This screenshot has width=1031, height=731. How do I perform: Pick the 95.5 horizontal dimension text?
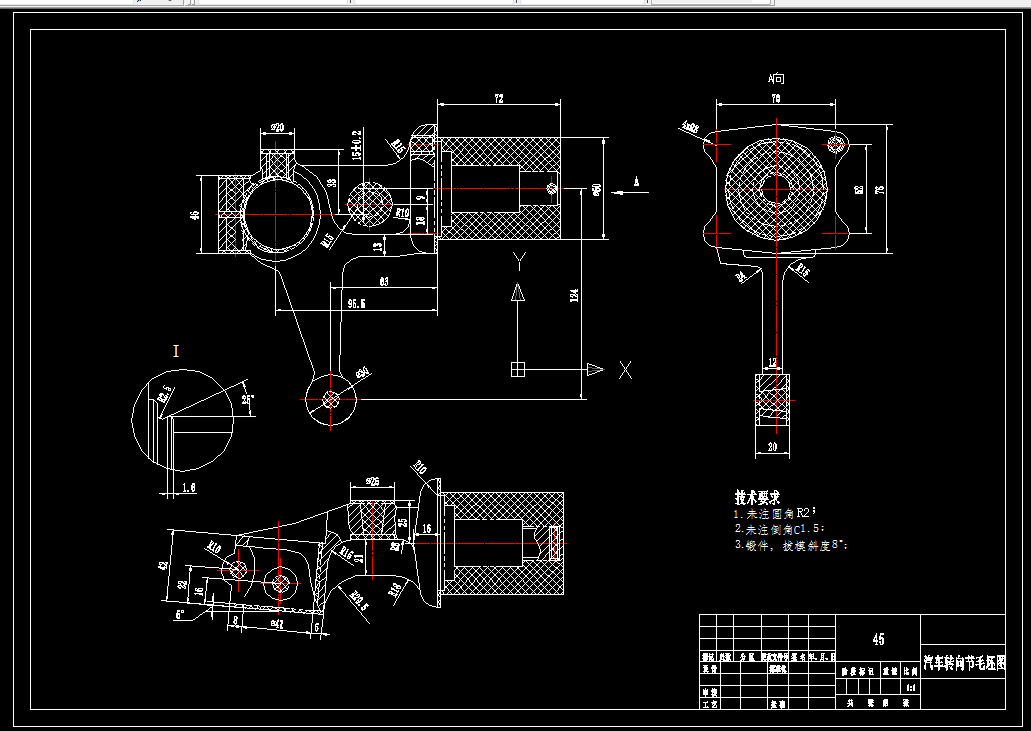pyautogui.click(x=356, y=304)
